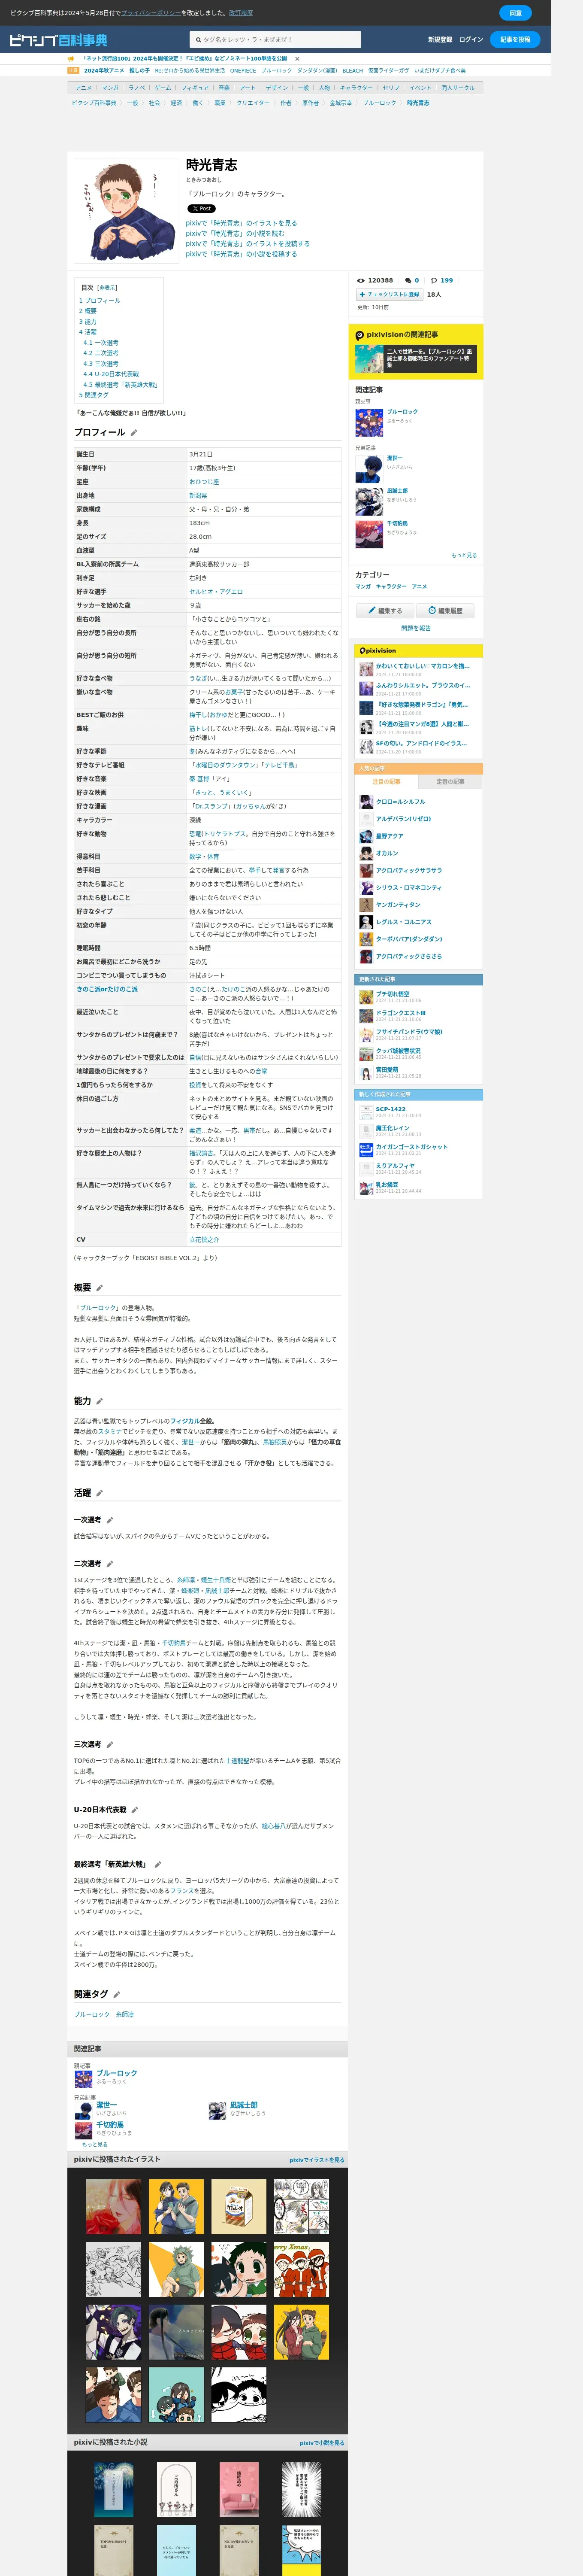Click the eye view count icon
Image resolution: width=583 pixels, height=2576 pixels.
coord(361,281)
